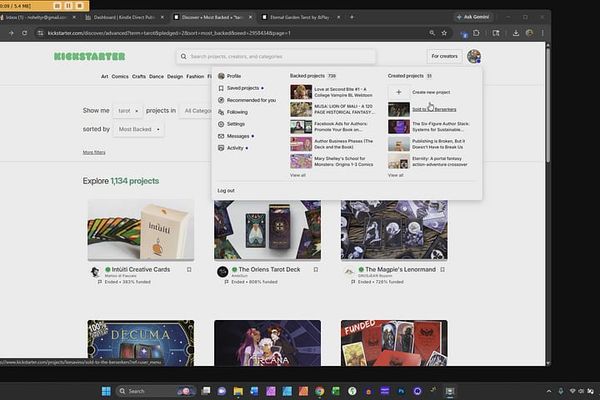Open the All Categories dropdown
Image resolution: width=600 pixels, height=400 pixels.
(196, 111)
